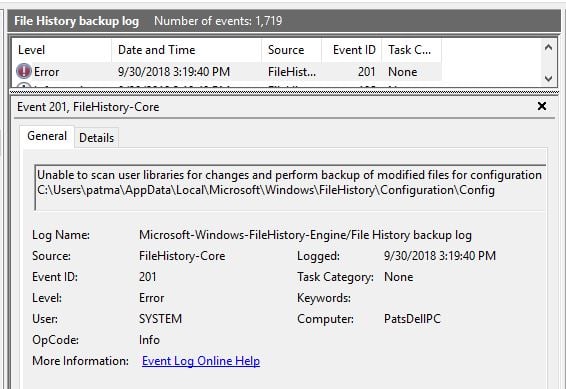Click the Logged value 9/30/2018 3:19:40 PM
The height and width of the screenshot is (389, 566).
pyautogui.click(x=440, y=256)
